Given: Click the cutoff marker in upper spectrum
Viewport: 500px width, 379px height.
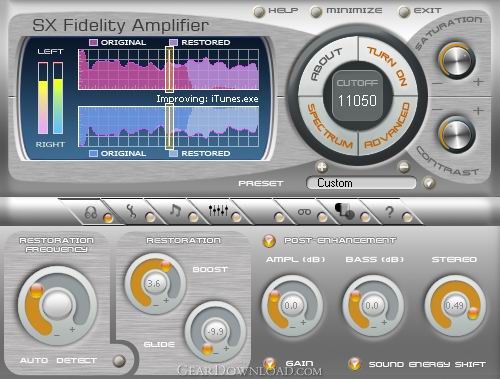Looking at the screenshot, I should point(169,69).
